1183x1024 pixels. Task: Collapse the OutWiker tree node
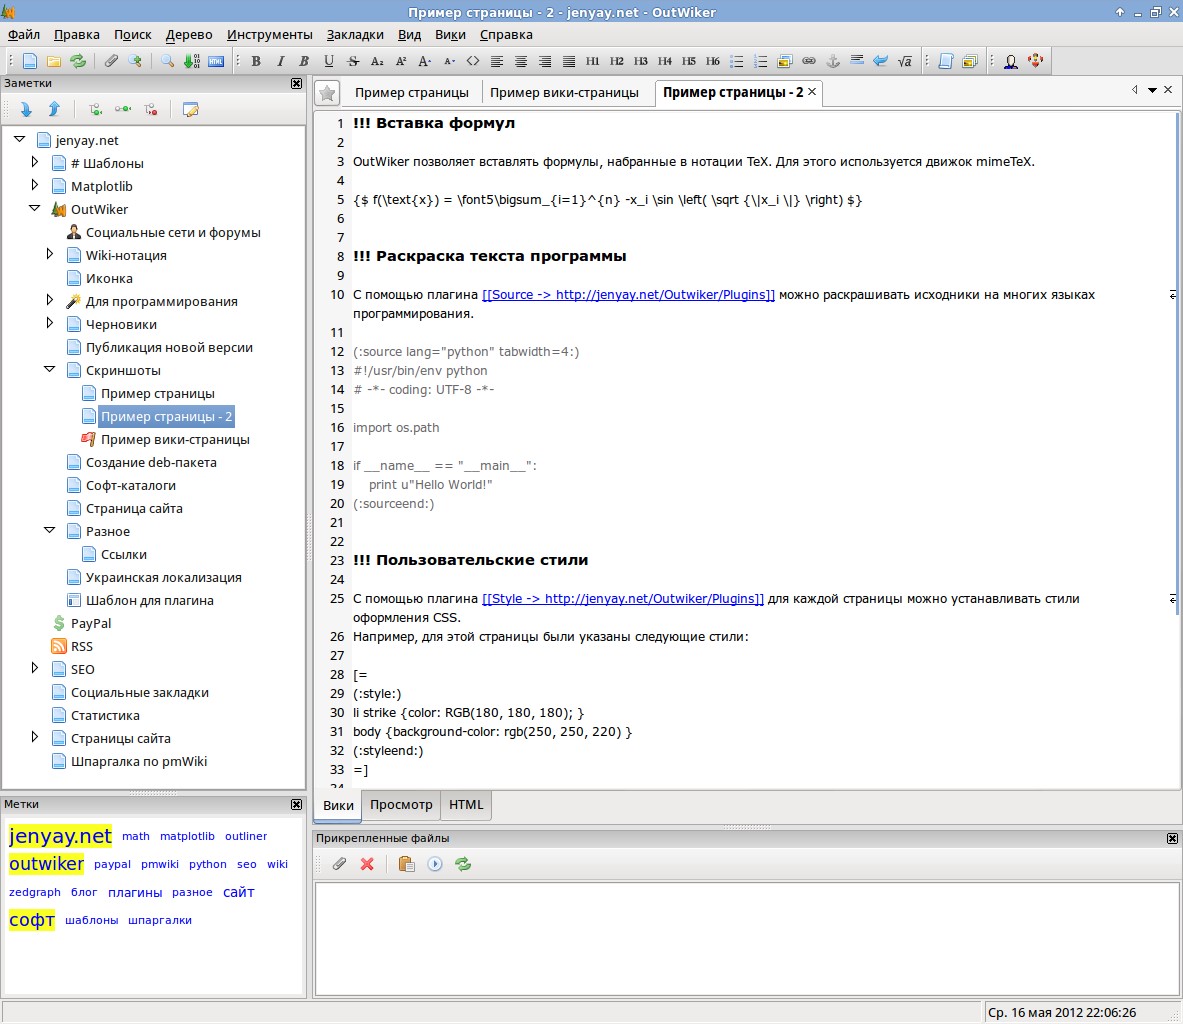[x=35, y=209]
